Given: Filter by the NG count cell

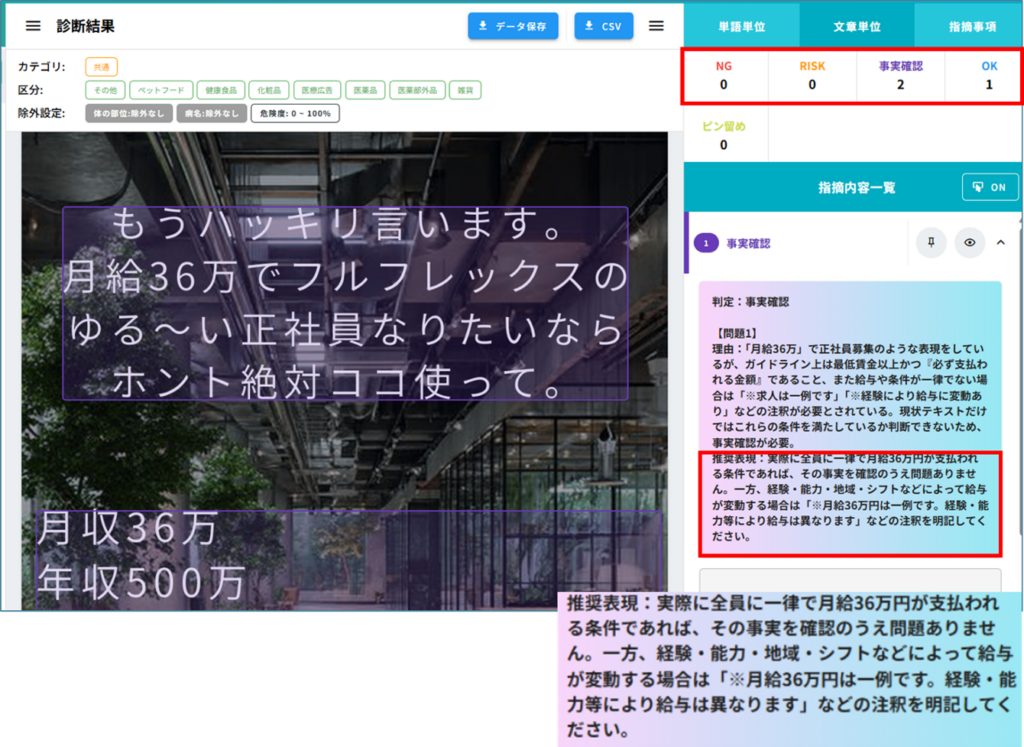Looking at the screenshot, I should [x=724, y=75].
